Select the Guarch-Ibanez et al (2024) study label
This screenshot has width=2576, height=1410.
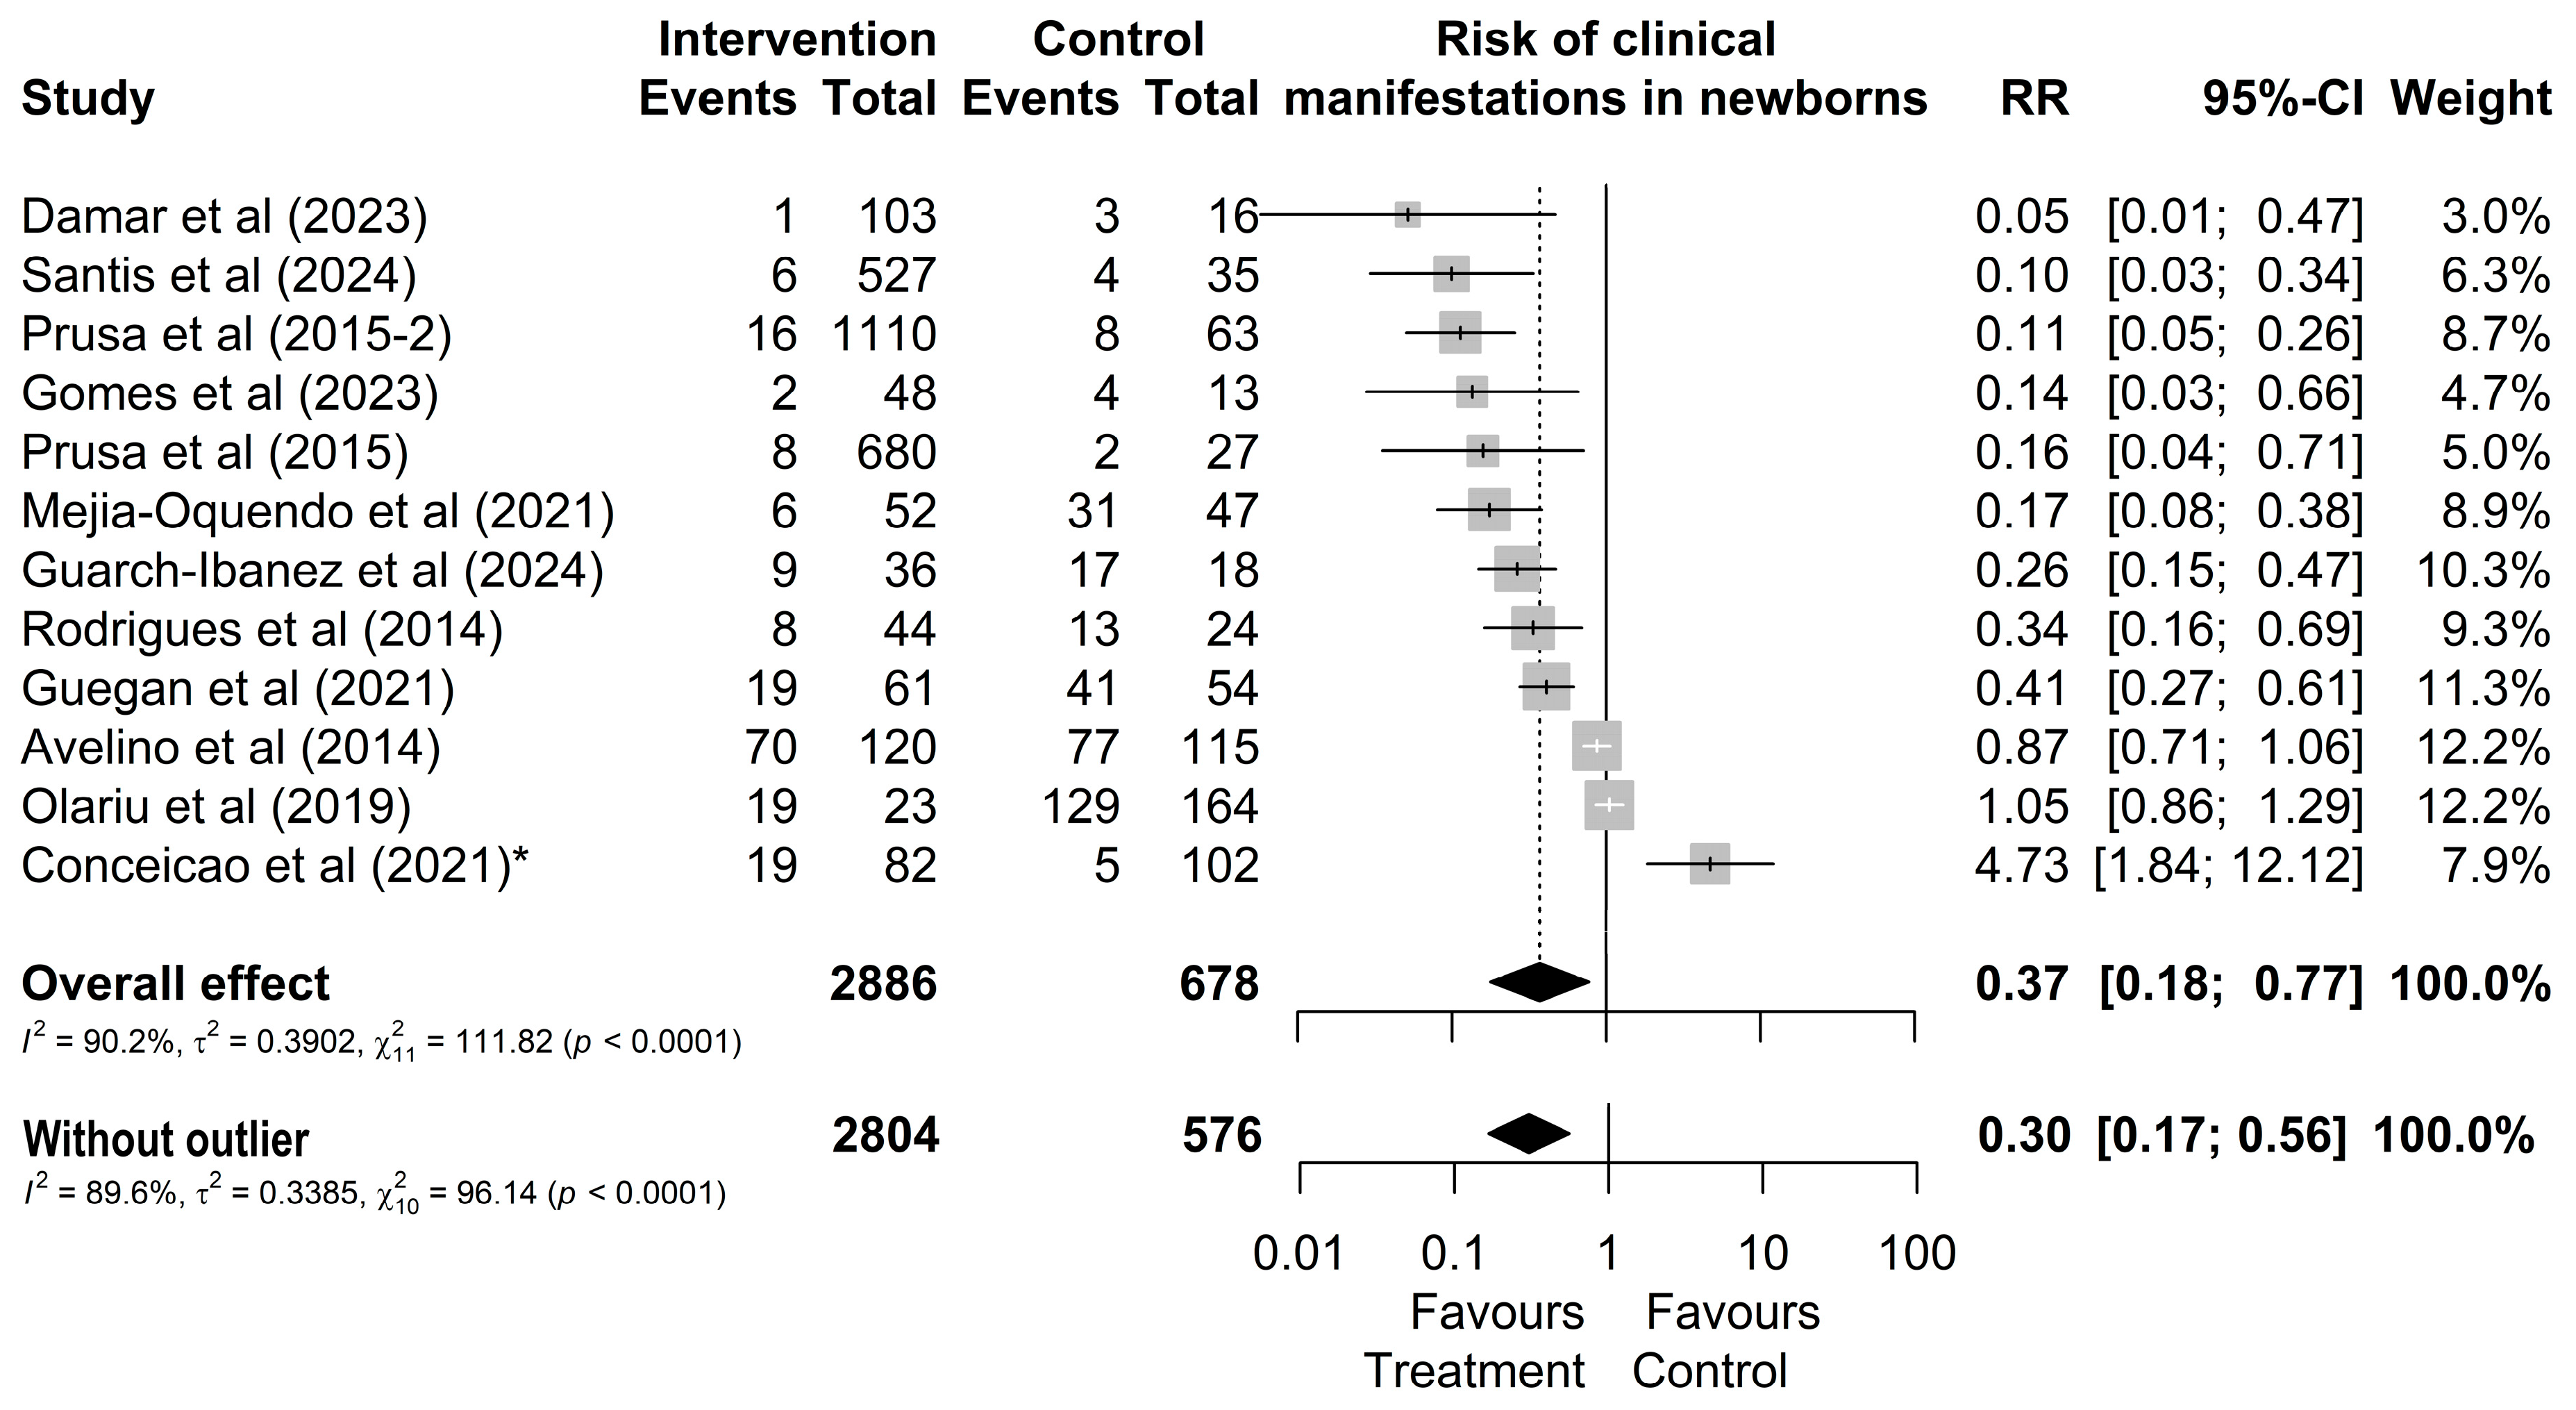312,570
